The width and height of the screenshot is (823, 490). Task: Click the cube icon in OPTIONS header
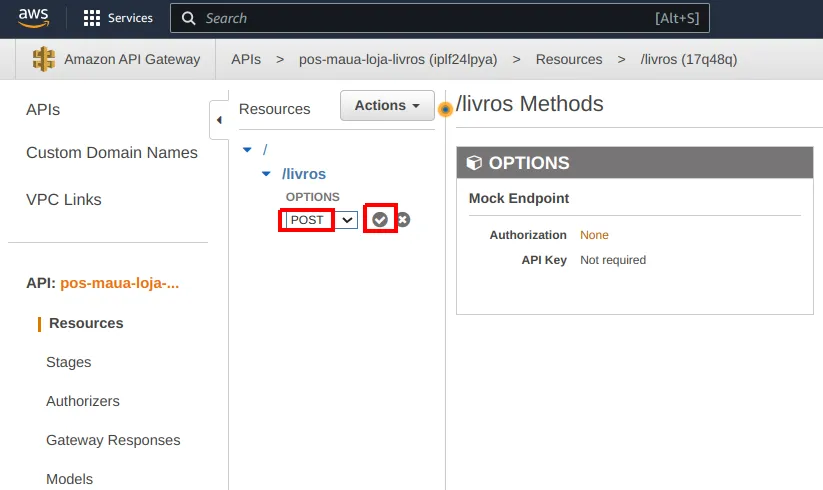(474, 163)
